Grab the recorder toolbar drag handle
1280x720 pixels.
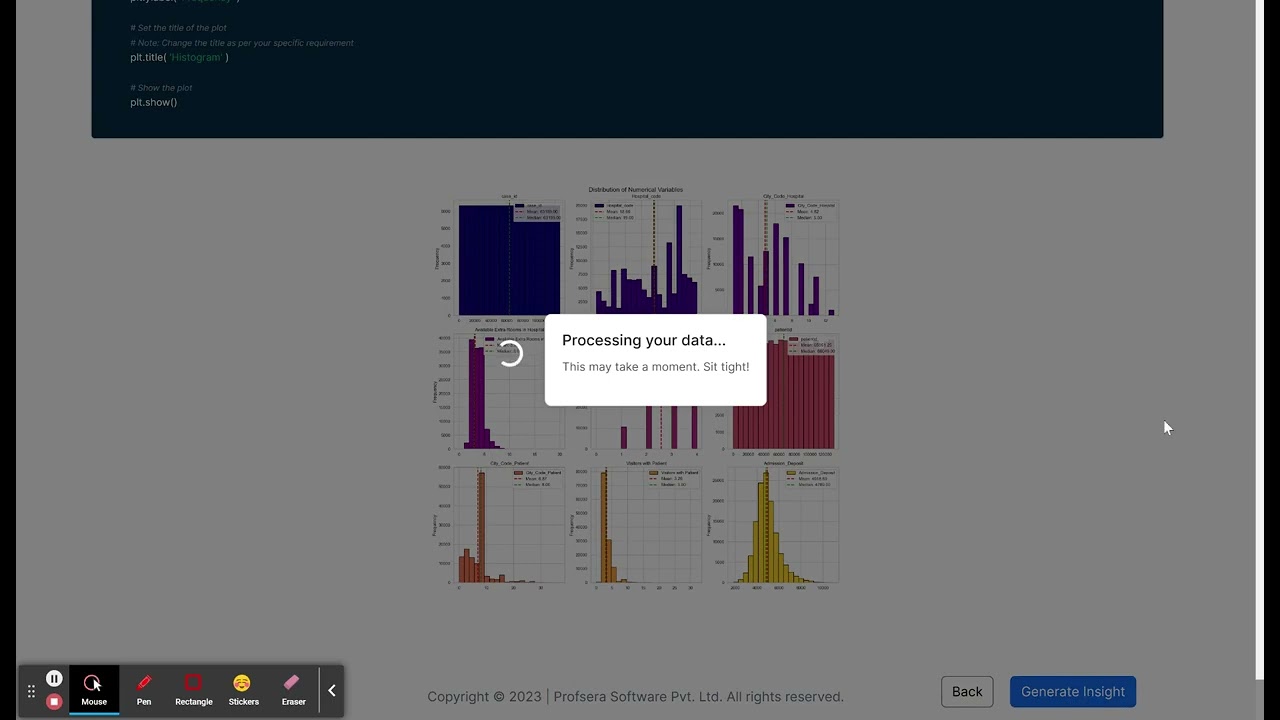(31, 691)
